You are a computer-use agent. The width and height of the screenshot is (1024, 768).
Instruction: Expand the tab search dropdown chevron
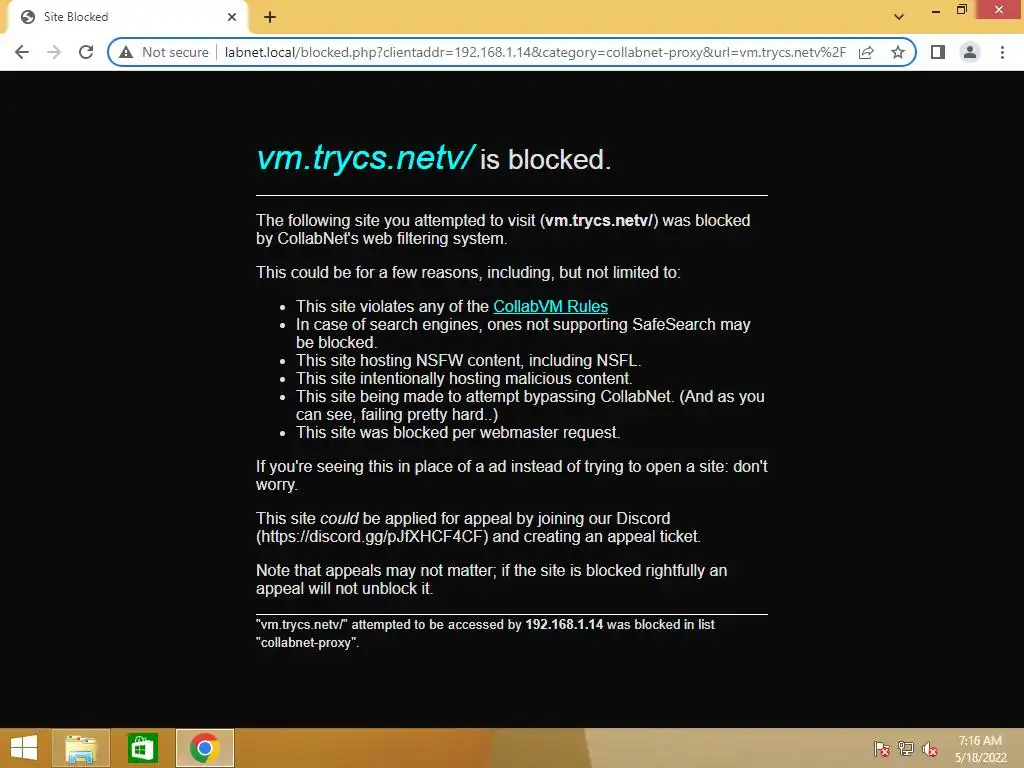pos(899,17)
